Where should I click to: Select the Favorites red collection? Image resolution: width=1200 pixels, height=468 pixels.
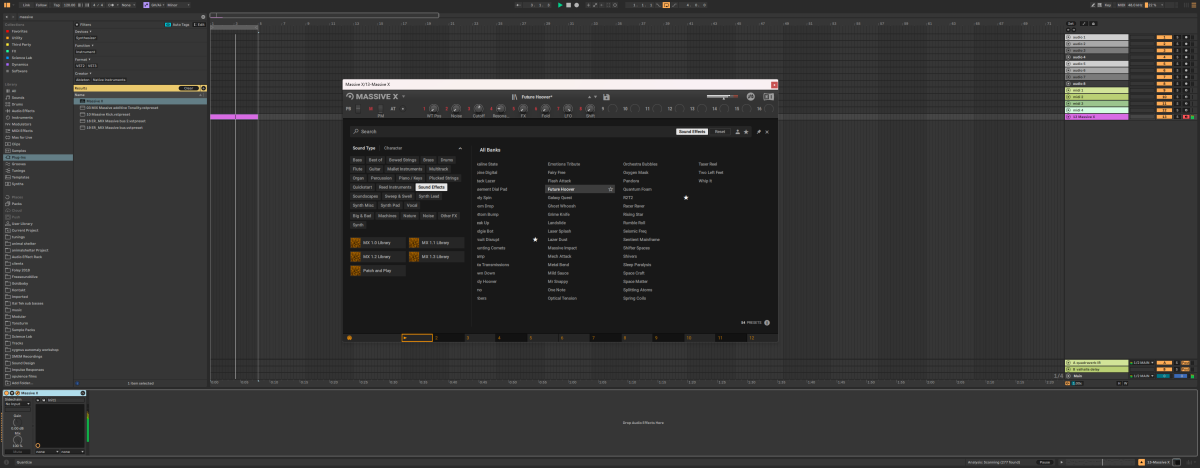pyautogui.click(x=17, y=31)
